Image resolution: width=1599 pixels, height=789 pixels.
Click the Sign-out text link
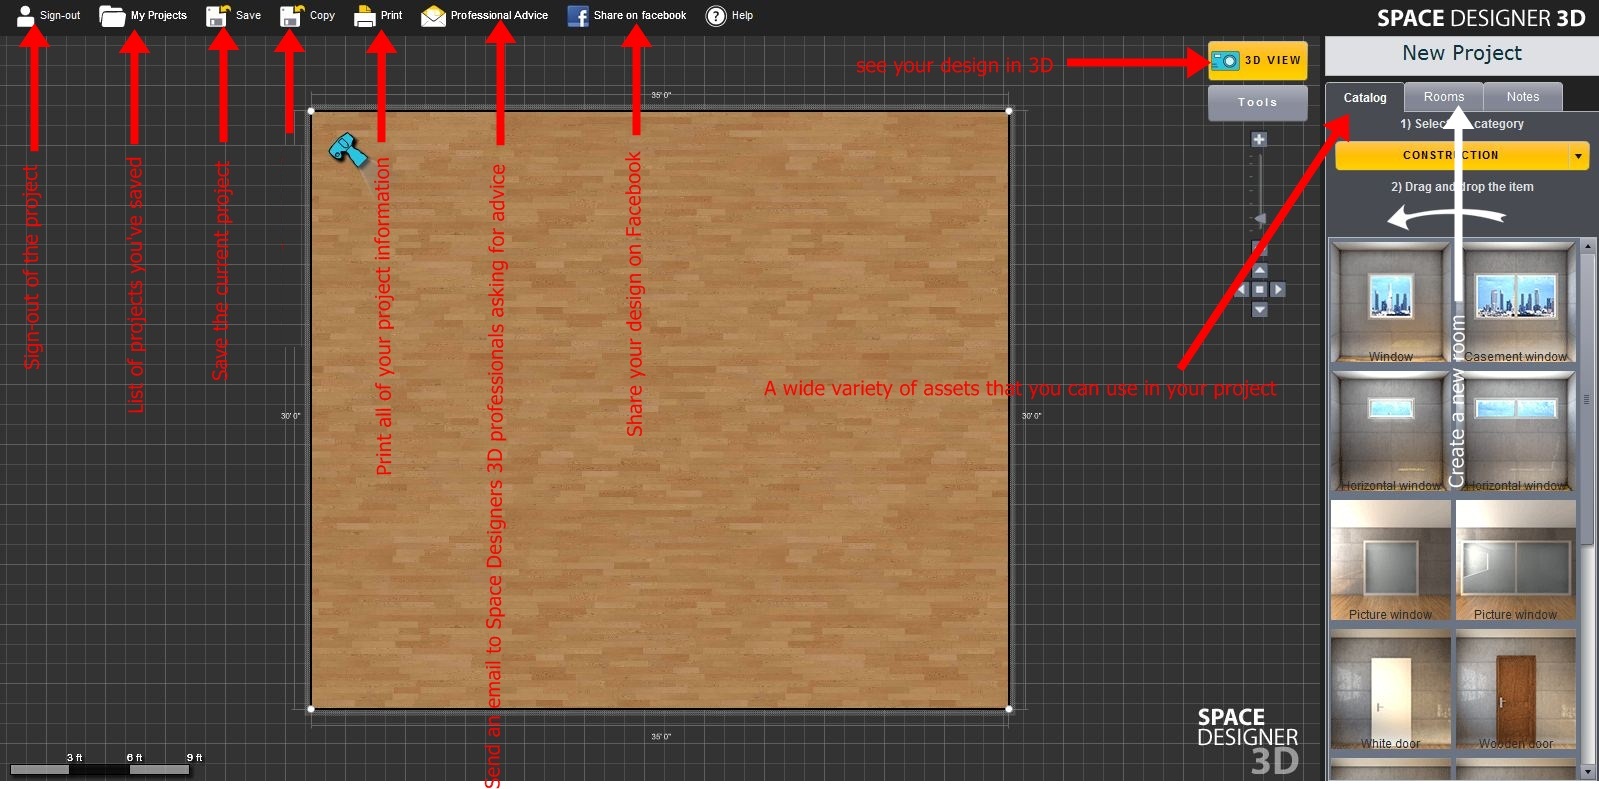(60, 16)
